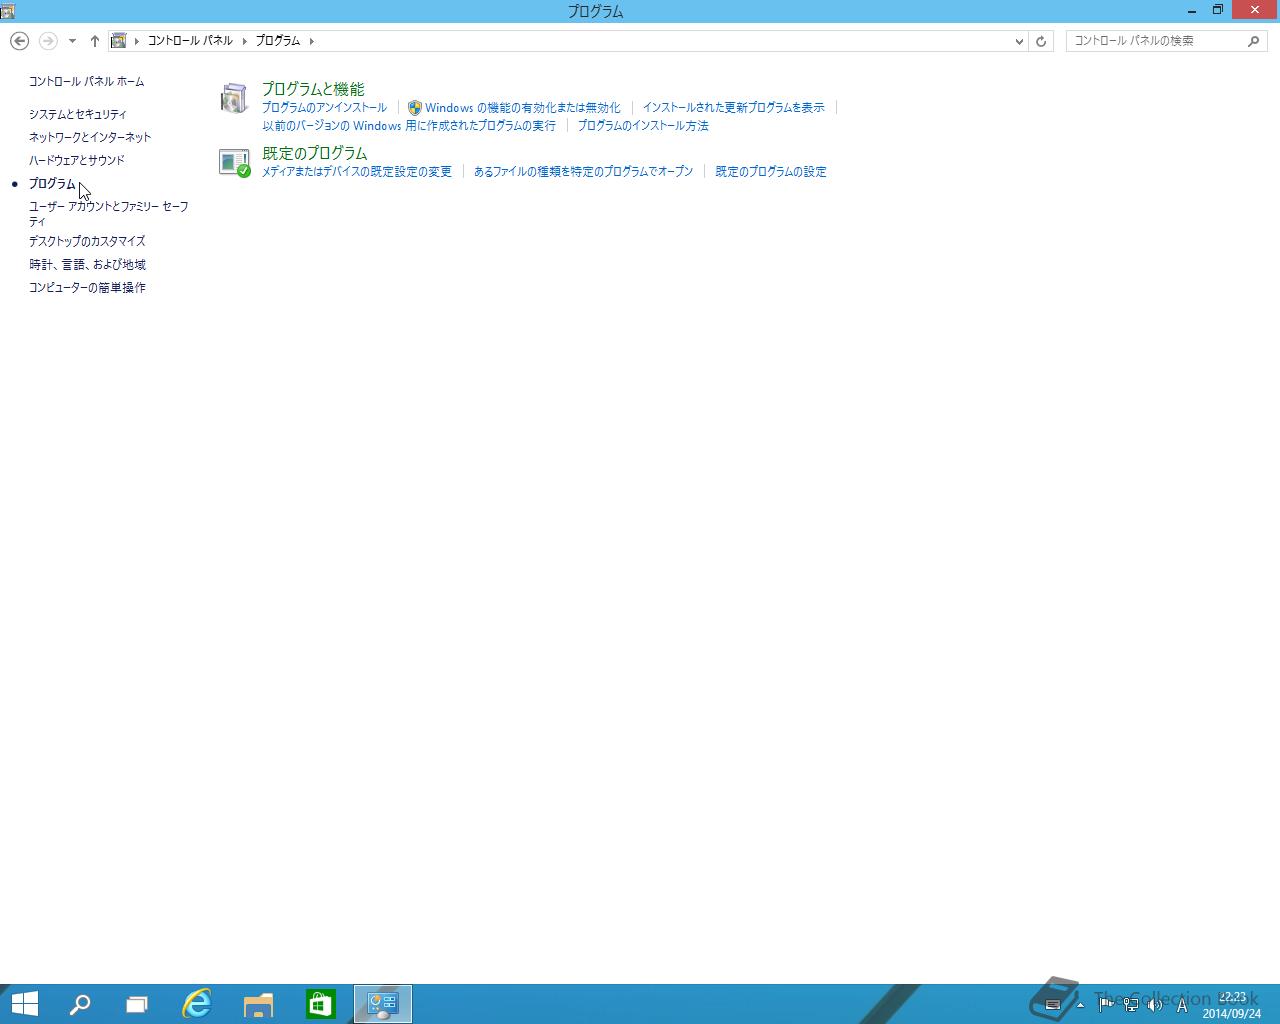Open recent locations dropdown arrow
This screenshot has width=1280, height=1024.
click(72, 41)
